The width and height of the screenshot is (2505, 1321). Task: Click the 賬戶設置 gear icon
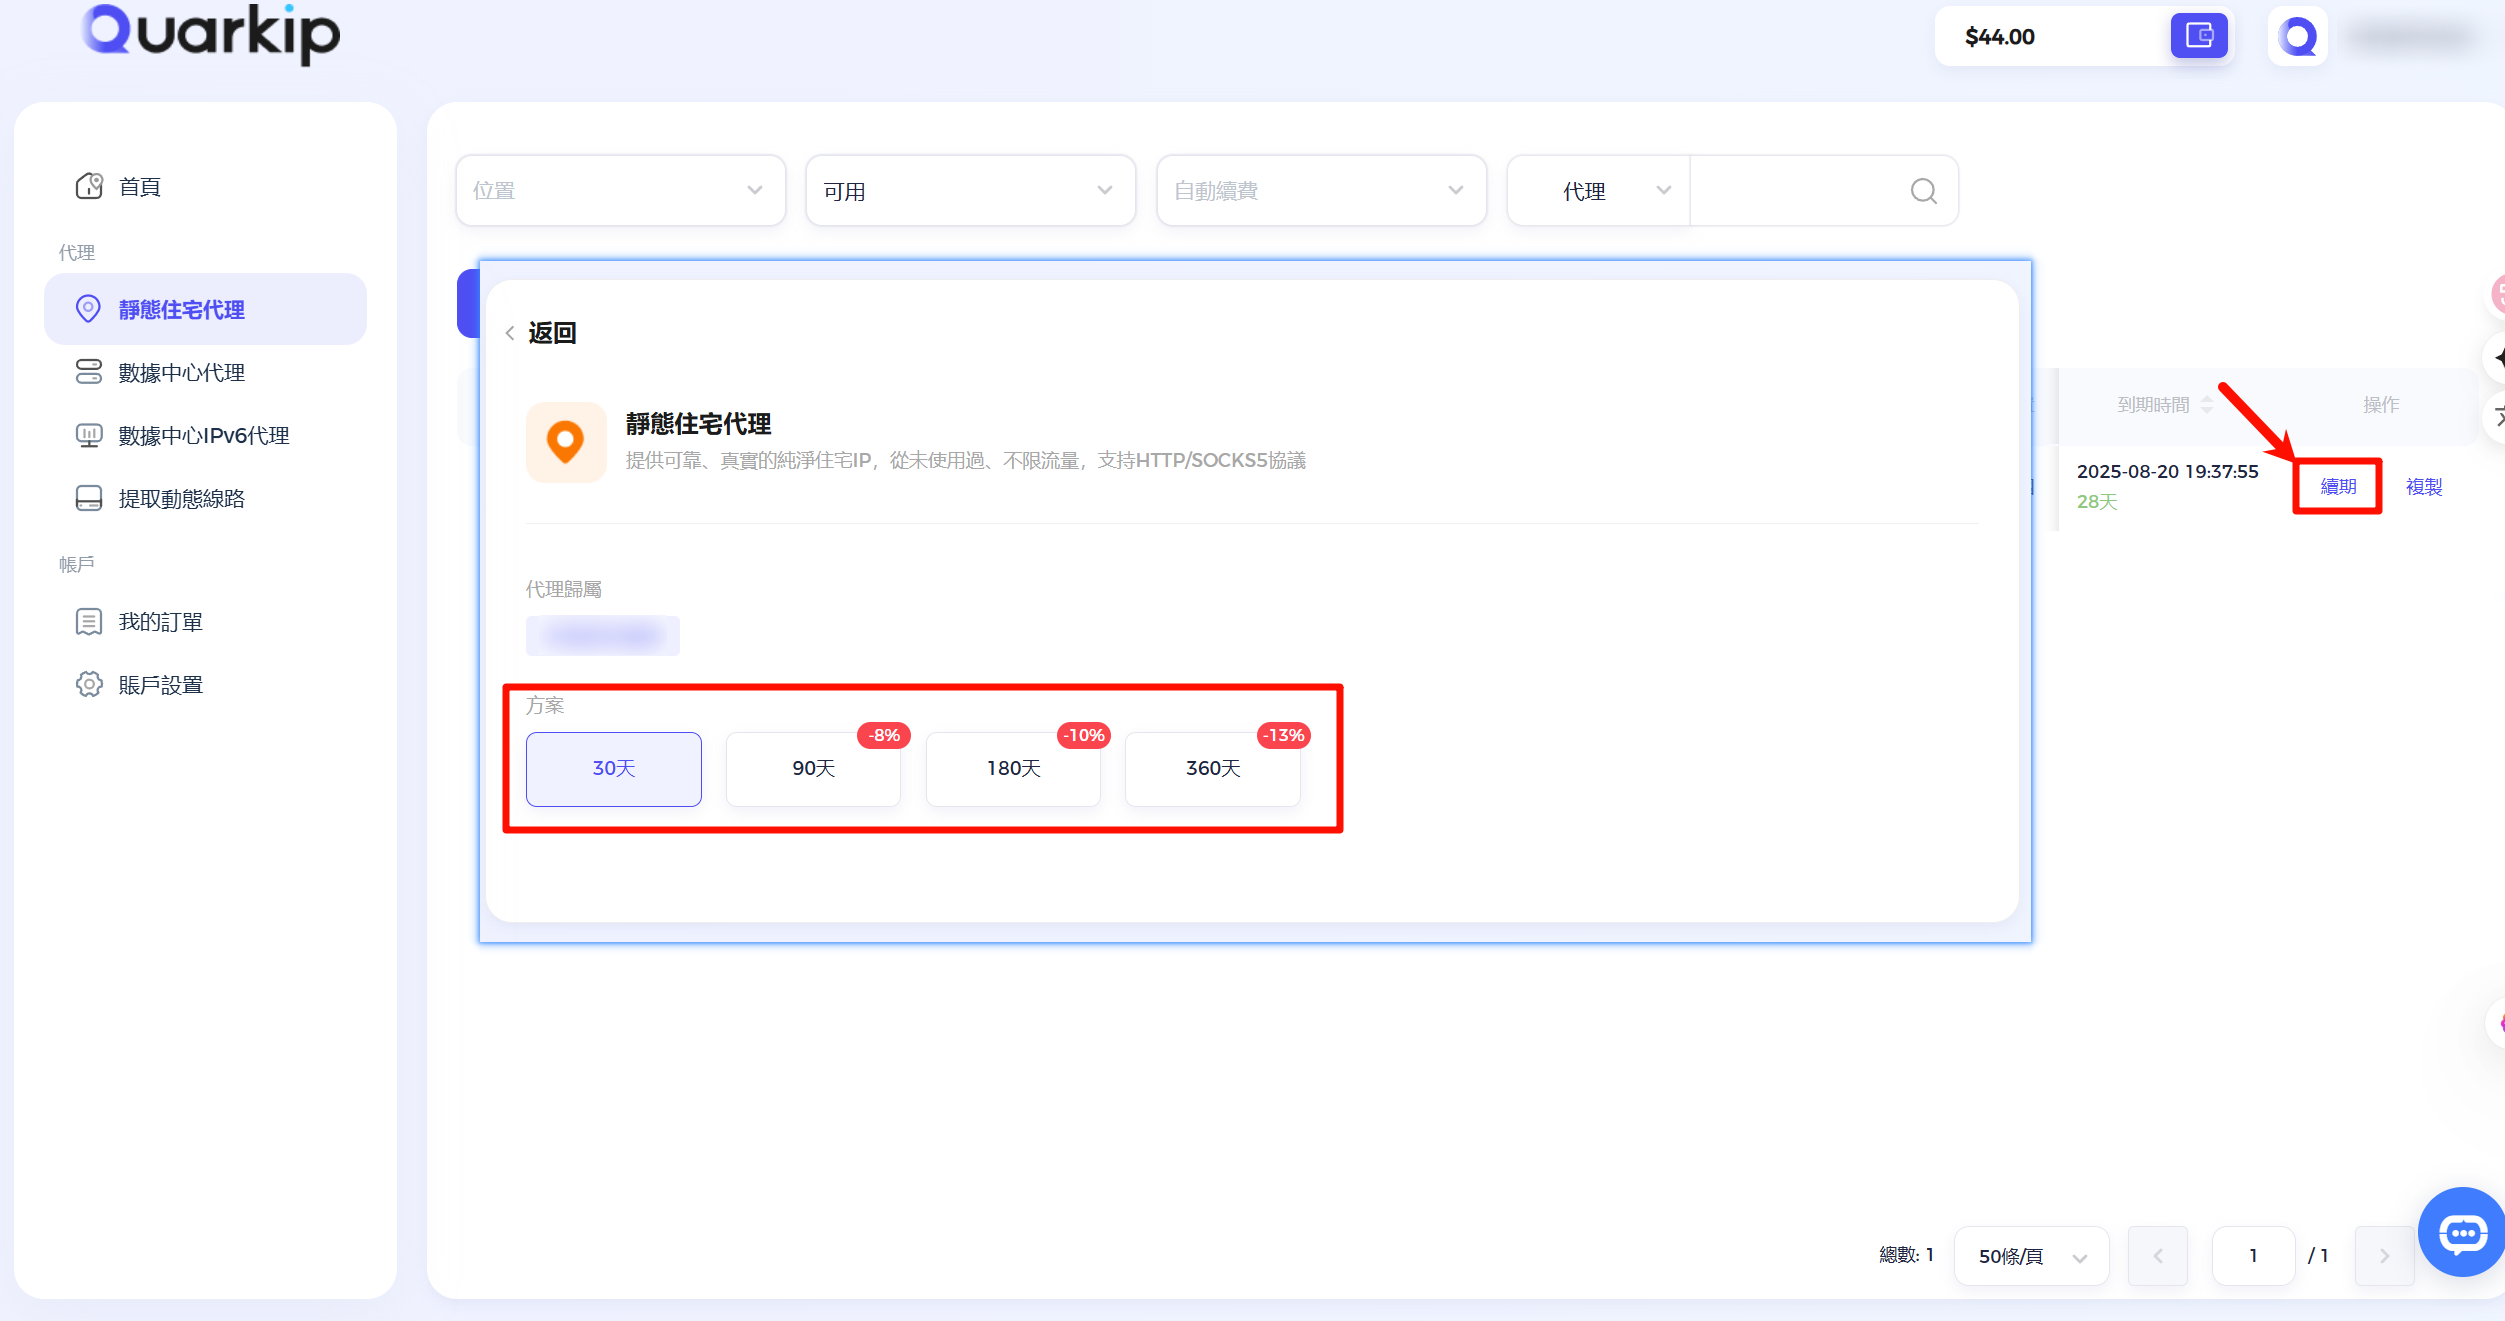pos(89,684)
